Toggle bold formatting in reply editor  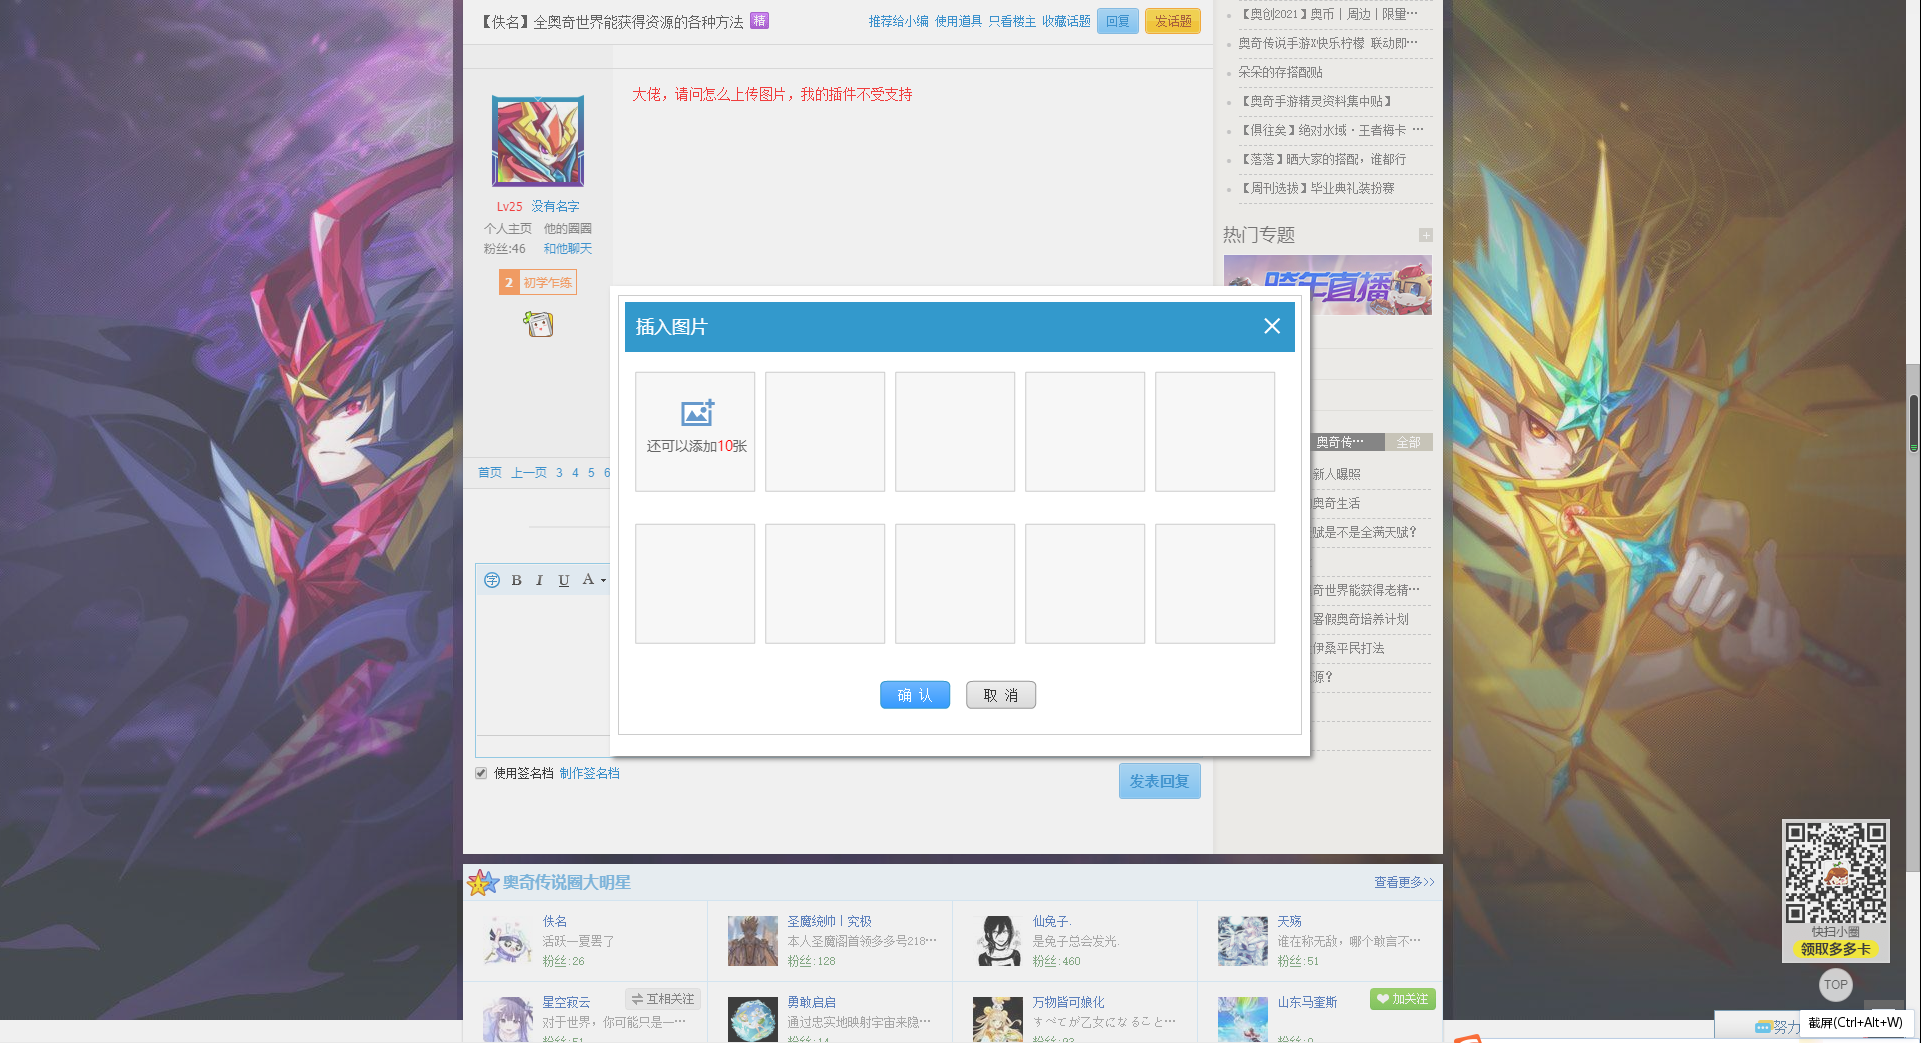(516, 580)
